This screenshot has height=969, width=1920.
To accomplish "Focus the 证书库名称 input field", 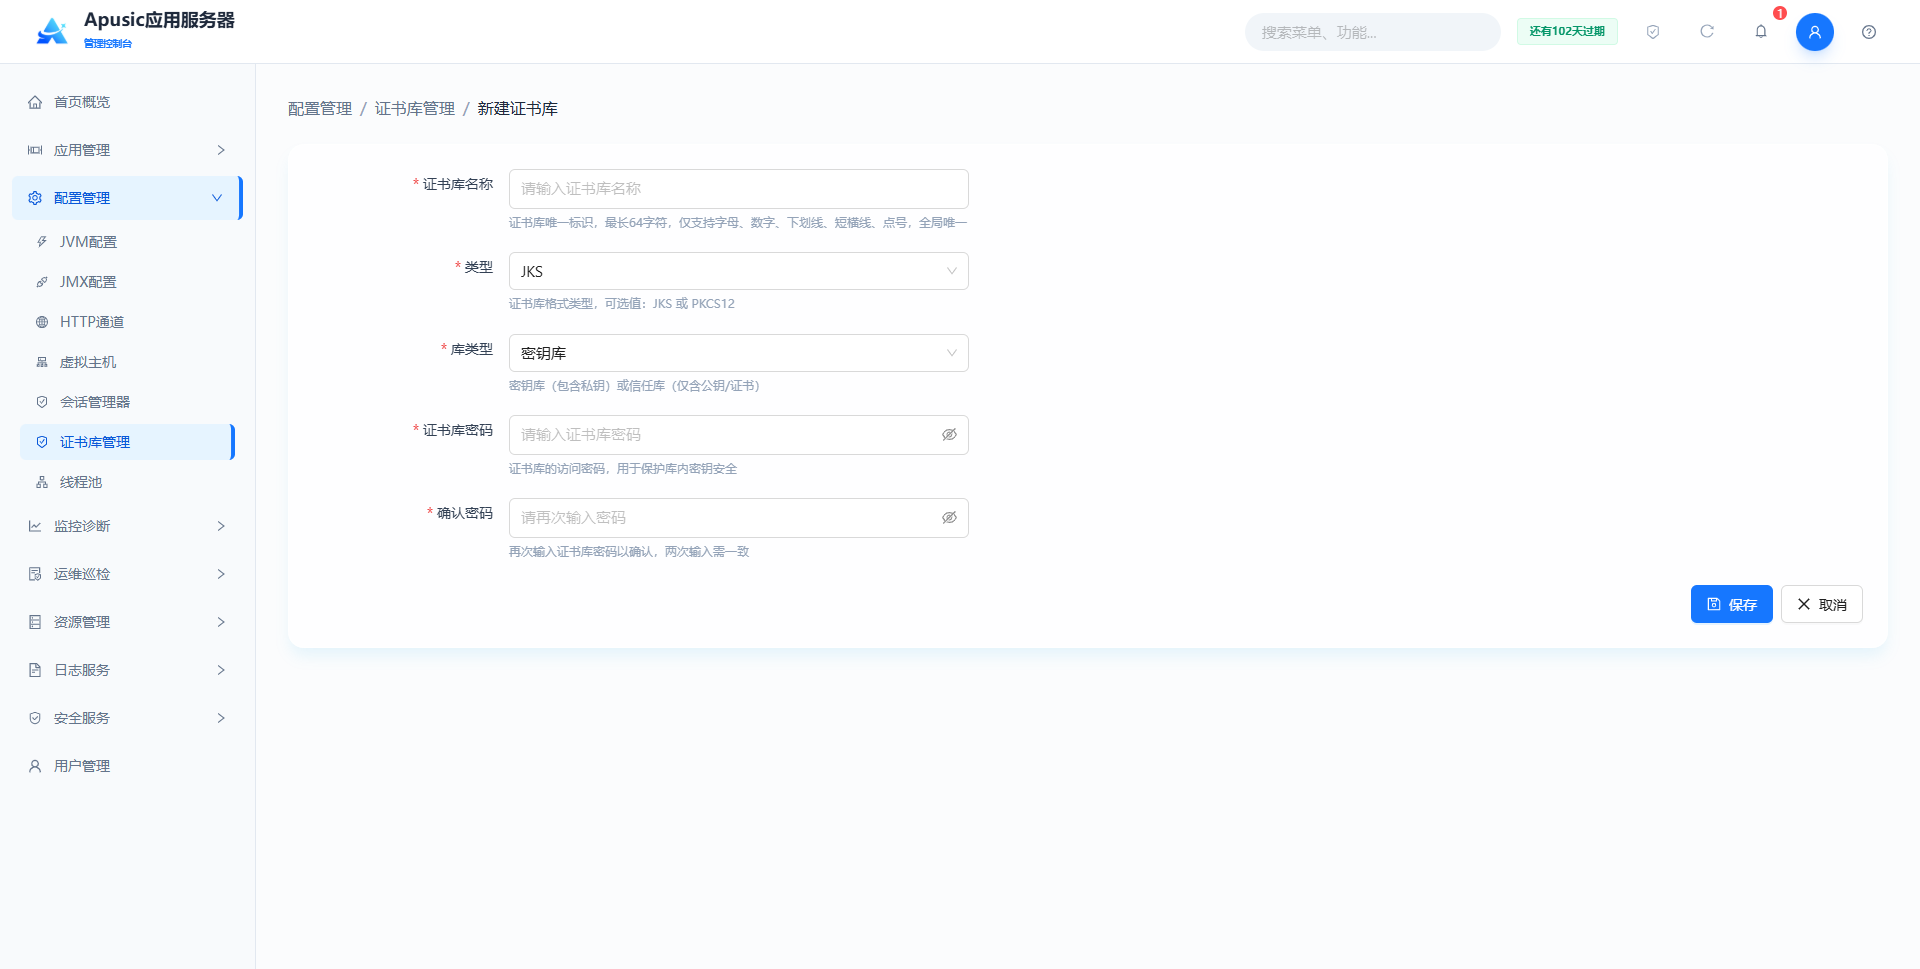I will pyautogui.click(x=739, y=189).
